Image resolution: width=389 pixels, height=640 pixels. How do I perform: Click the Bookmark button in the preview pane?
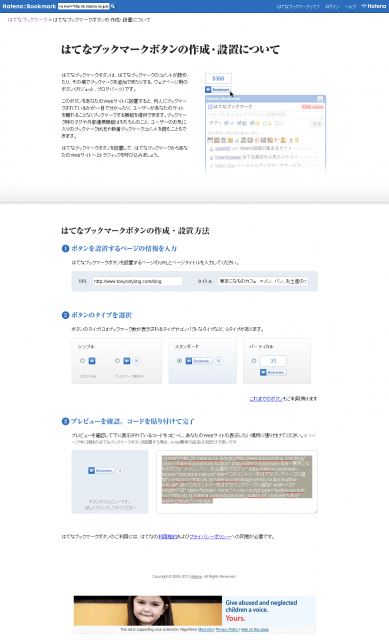coord(101,471)
